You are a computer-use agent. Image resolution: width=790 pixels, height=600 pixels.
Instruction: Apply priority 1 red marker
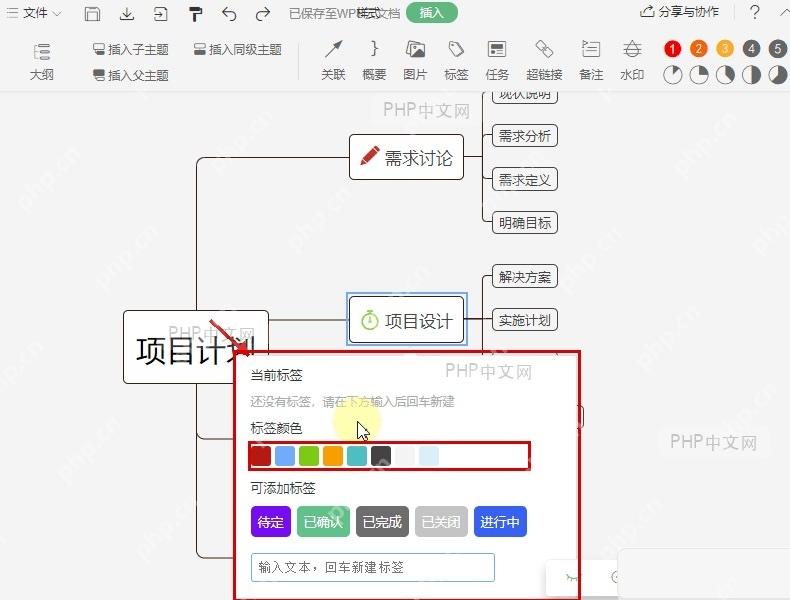tap(673, 49)
